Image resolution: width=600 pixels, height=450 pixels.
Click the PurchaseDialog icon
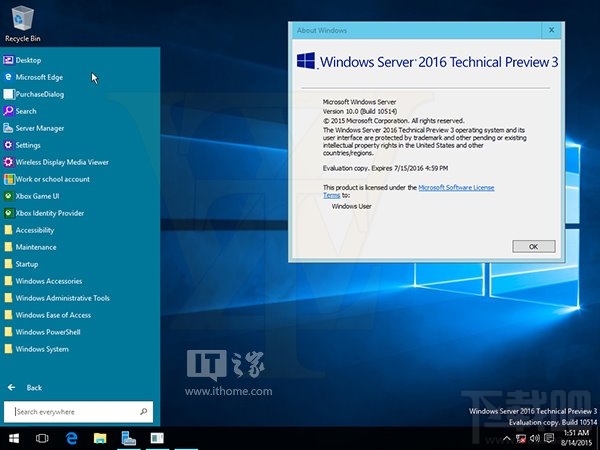tap(9, 94)
